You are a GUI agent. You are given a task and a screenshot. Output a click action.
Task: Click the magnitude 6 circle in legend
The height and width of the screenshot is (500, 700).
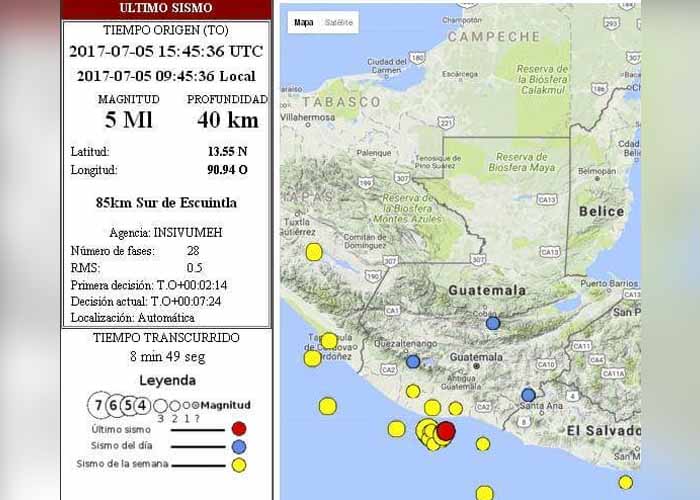coord(114,405)
